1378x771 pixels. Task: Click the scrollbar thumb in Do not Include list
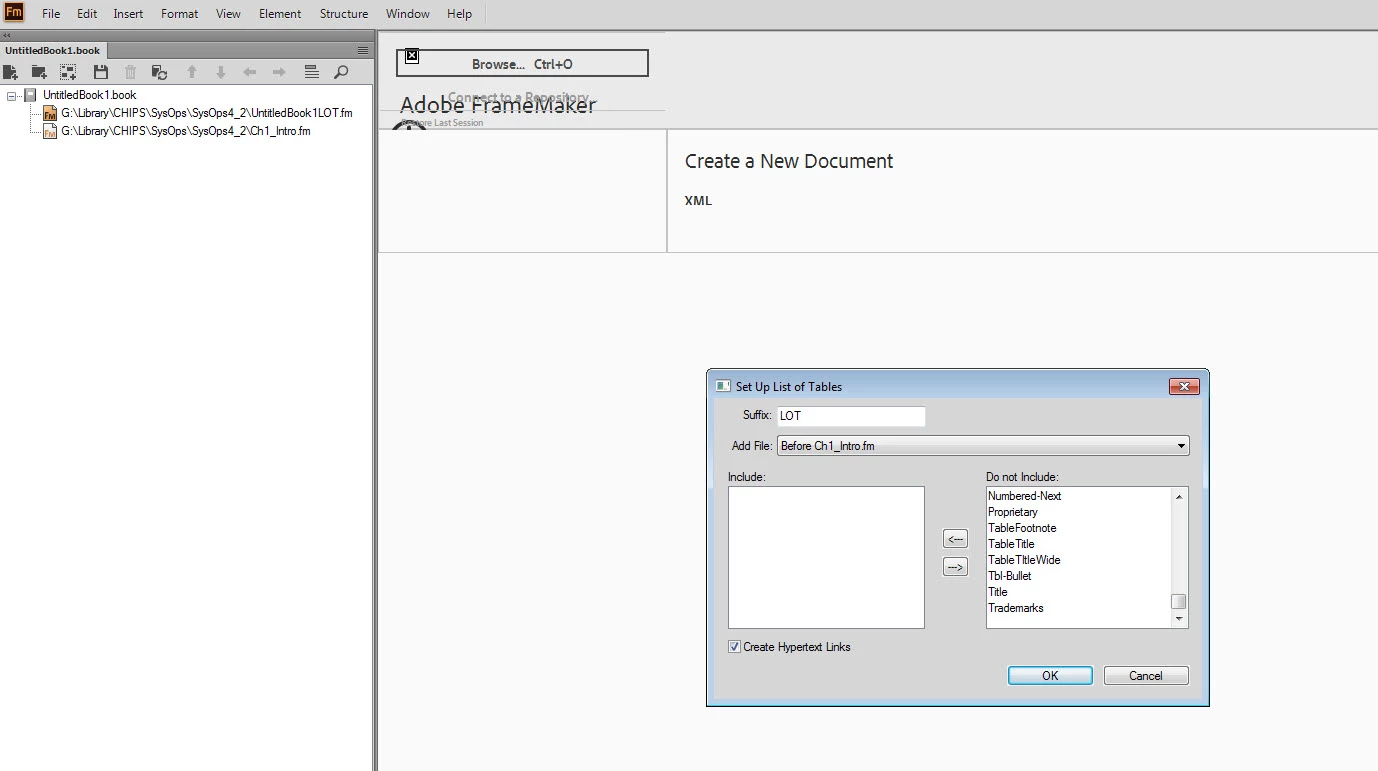click(x=1179, y=601)
